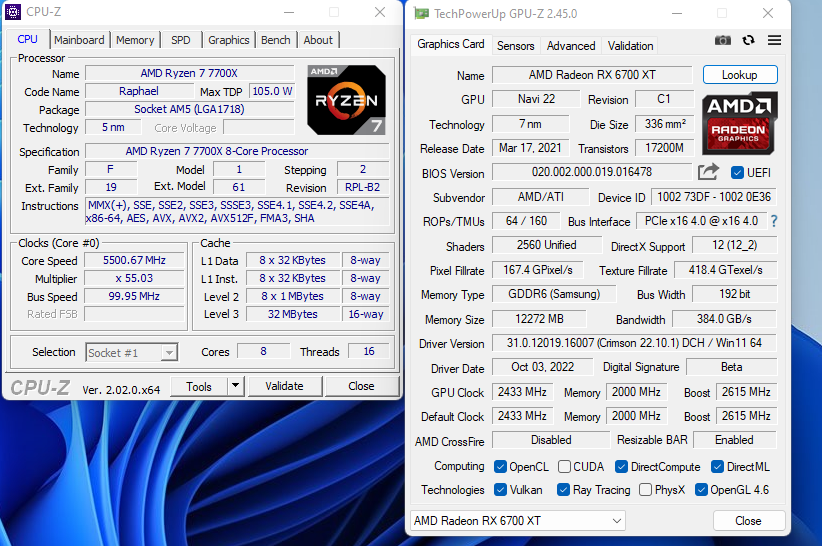Click the Bus Interface question mark icon
This screenshot has width=822, height=546.
coord(773,221)
